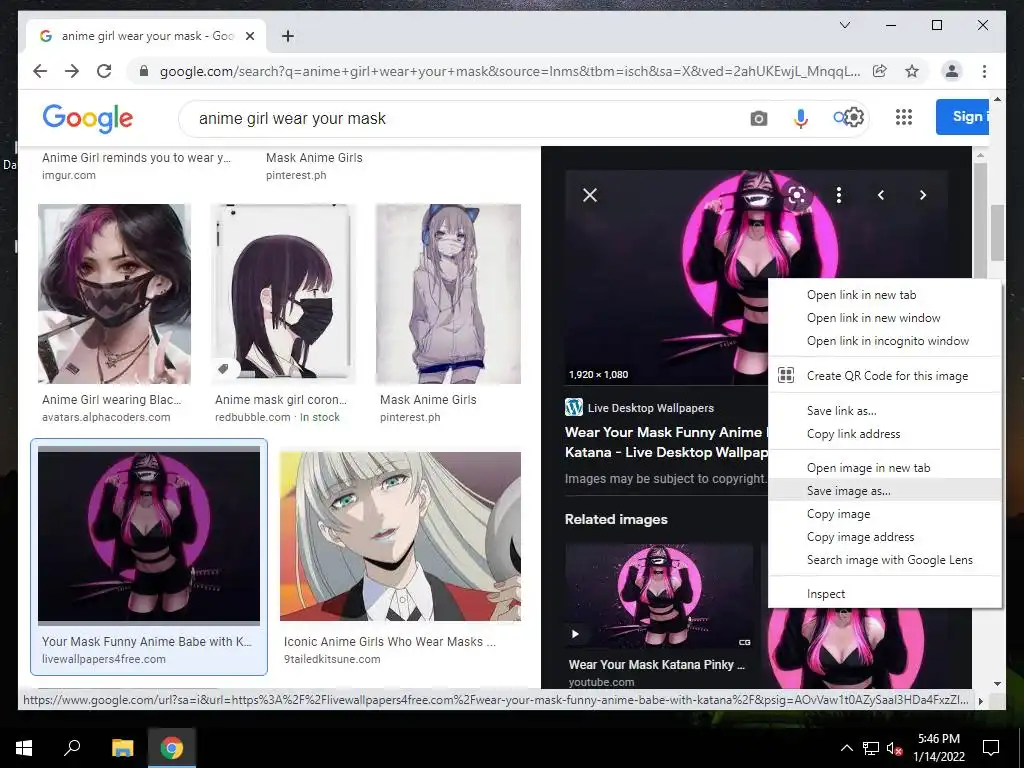Open the Chrome profile avatar icon
Screen dimensions: 1024x768
click(952, 71)
